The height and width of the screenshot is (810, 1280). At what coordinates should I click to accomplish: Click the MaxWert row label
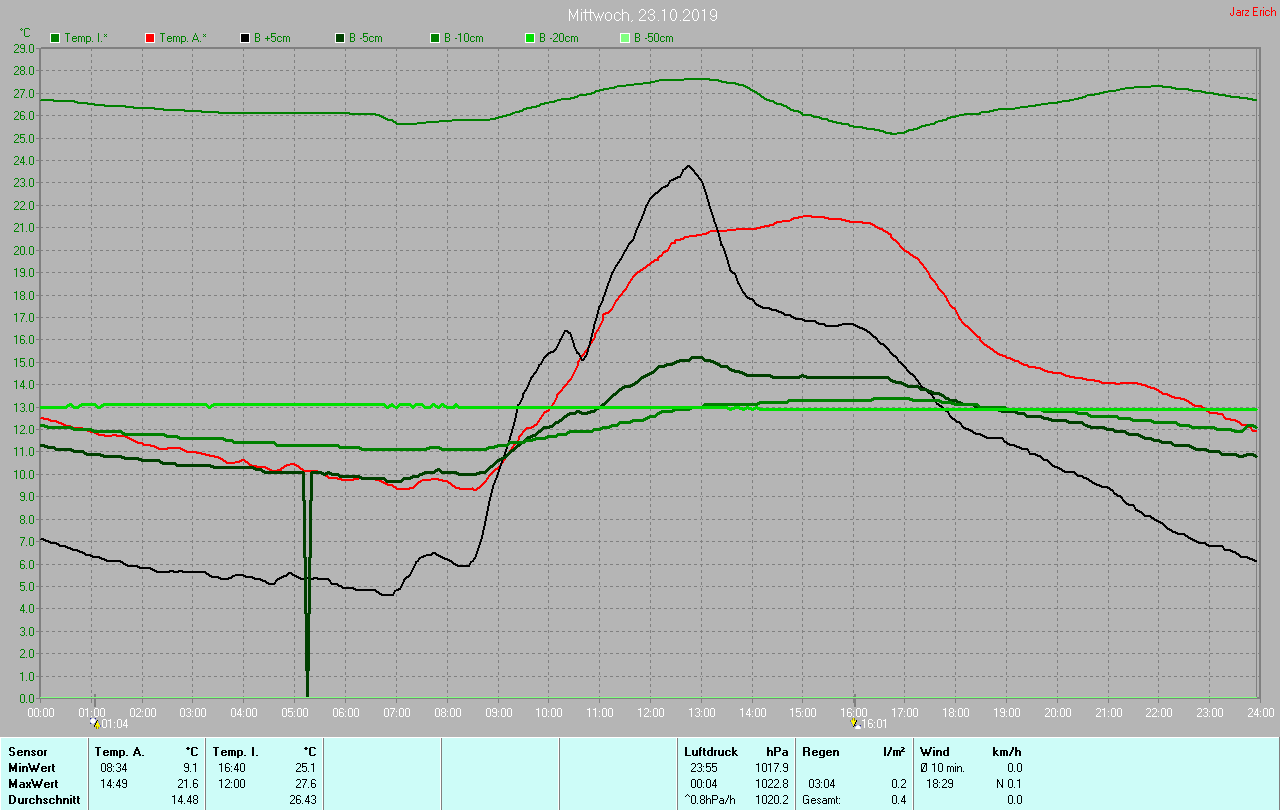pos(34,784)
